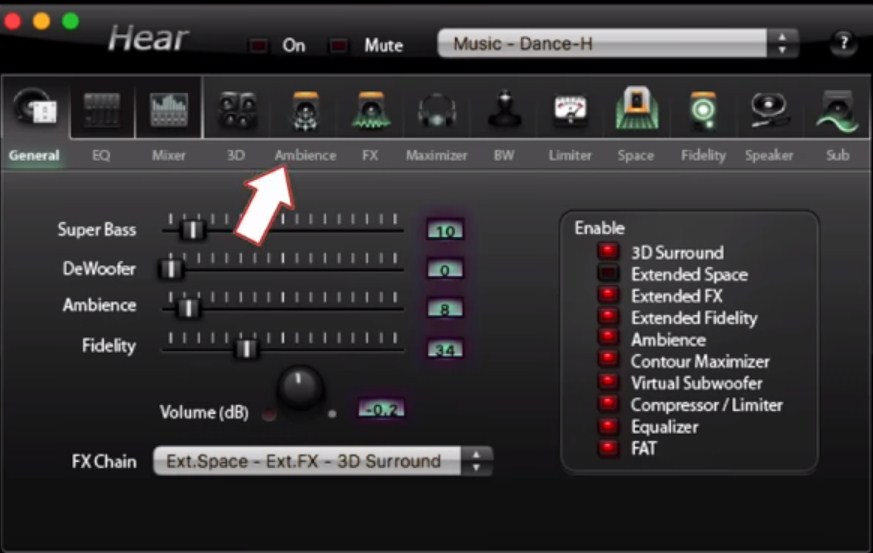Open the EQ panel icon
The width and height of the screenshot is (873, 553).
click(102, 110)
